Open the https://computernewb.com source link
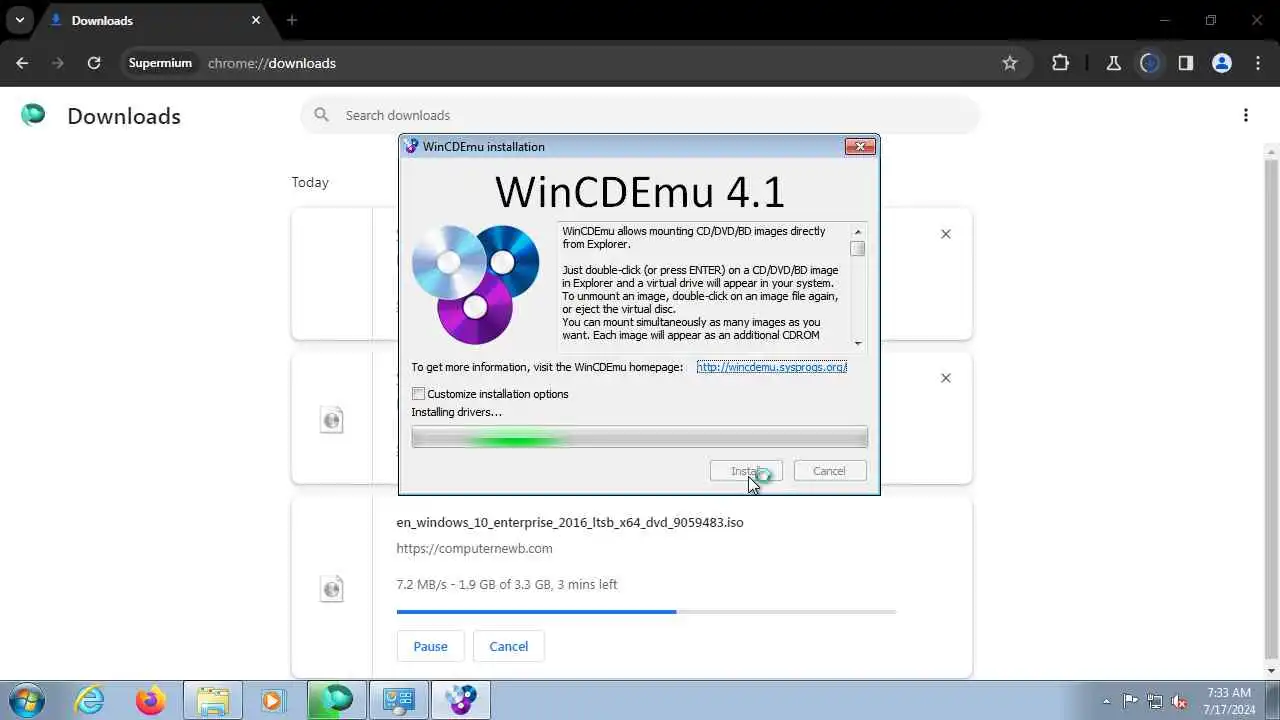The width and height of the screenshot is (1280, 720). 474,548
